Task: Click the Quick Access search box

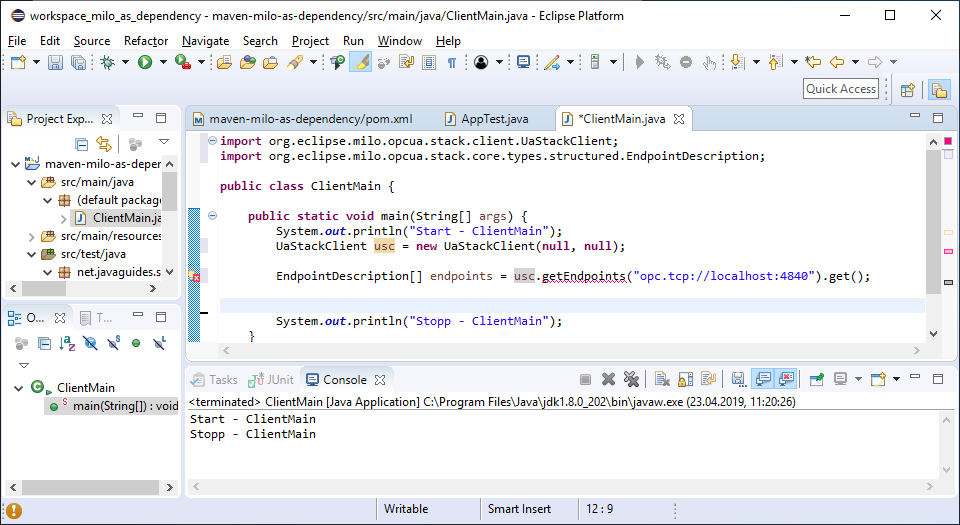Action: (x=841, y=89)
